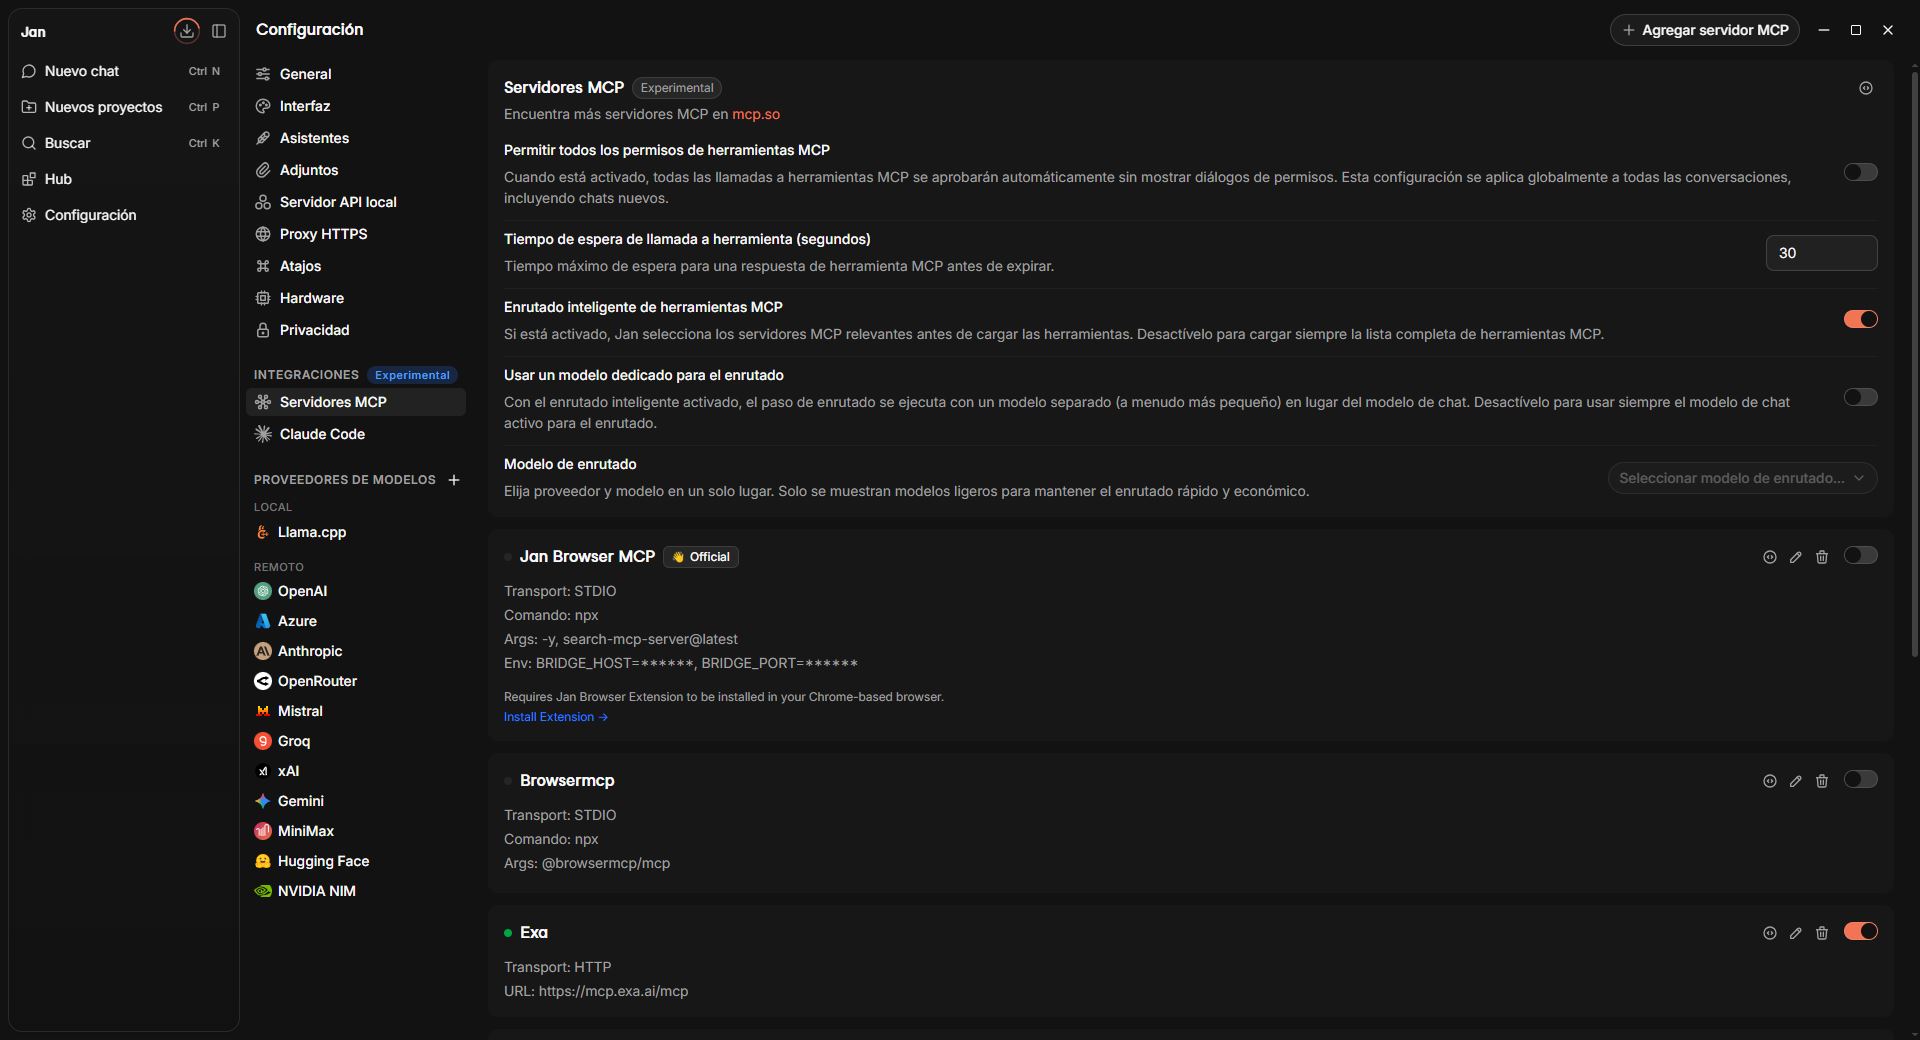This screenshot has width=1920, height=1040.
Task: View JSON of Jan Browser MCP
Action: (1770, 557)
